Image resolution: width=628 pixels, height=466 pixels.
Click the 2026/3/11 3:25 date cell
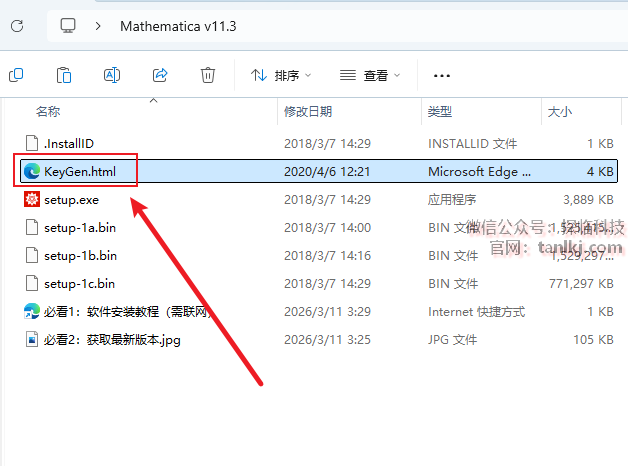pyautogui.click(x=328, y=339)
